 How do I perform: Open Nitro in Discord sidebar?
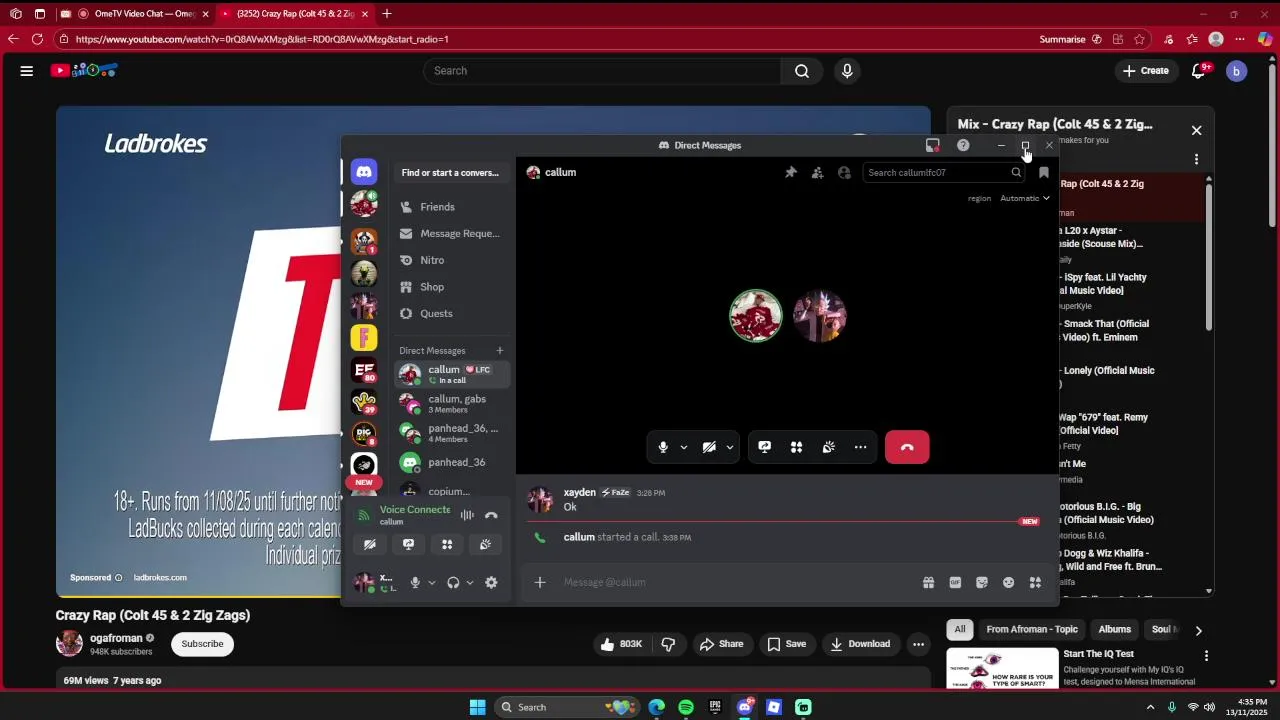click(x=450, y=260)
